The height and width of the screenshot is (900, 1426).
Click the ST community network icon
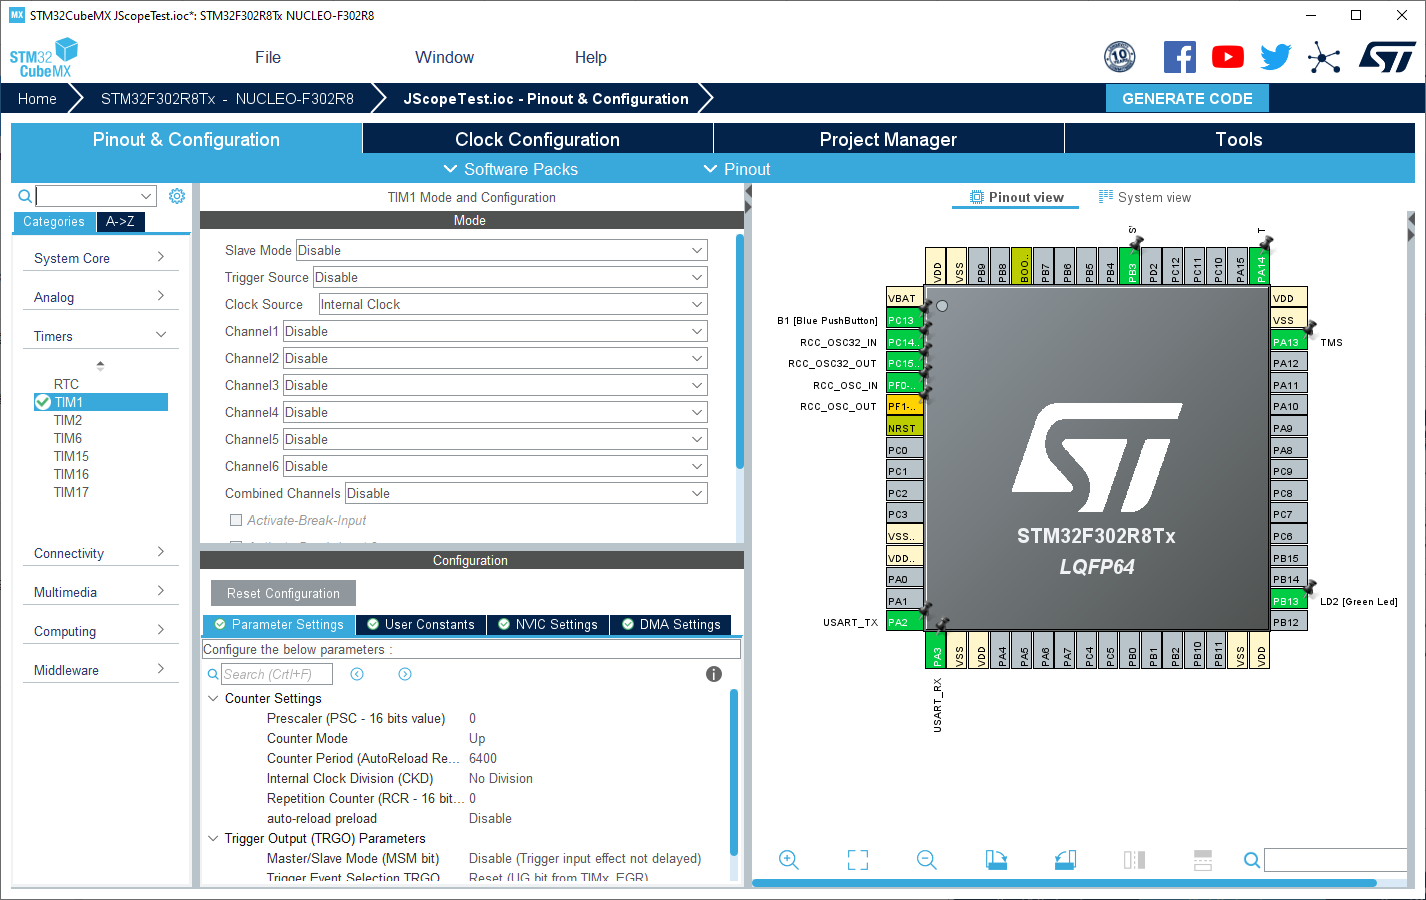click(1324, 57)
